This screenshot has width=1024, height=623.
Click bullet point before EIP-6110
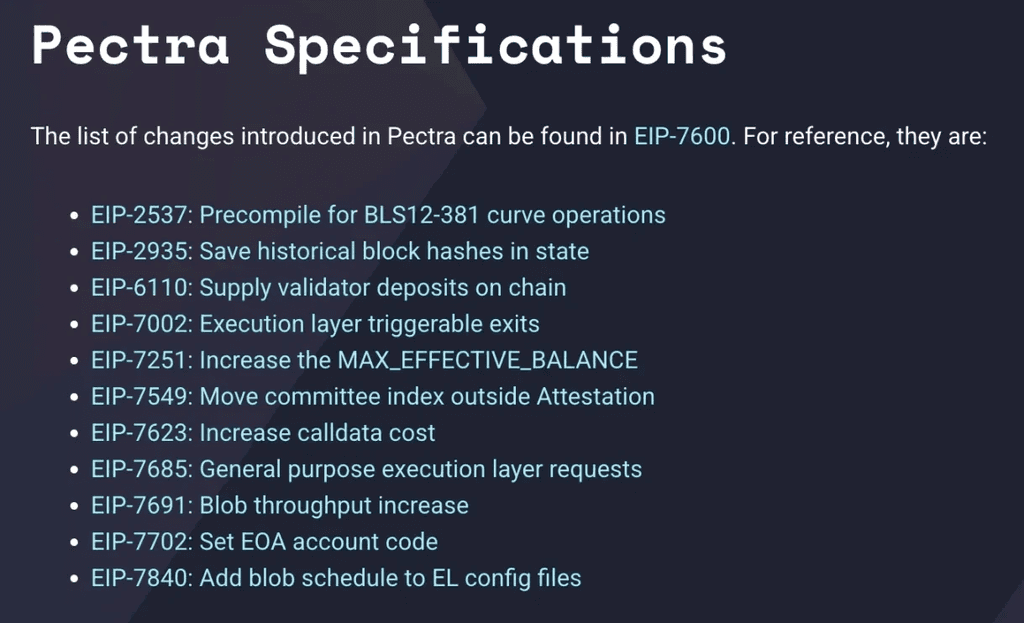tap(74, 288)
